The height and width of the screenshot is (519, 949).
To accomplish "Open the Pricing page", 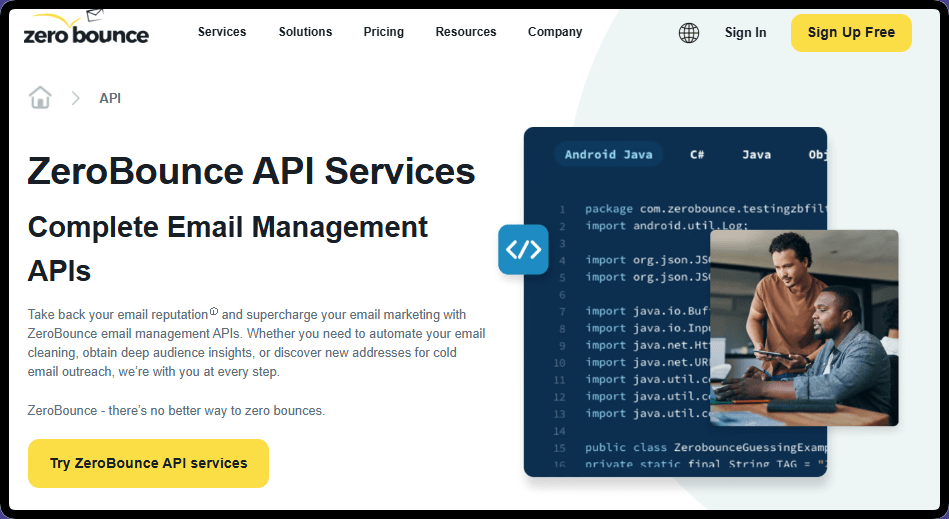I will tap(384, 32).
